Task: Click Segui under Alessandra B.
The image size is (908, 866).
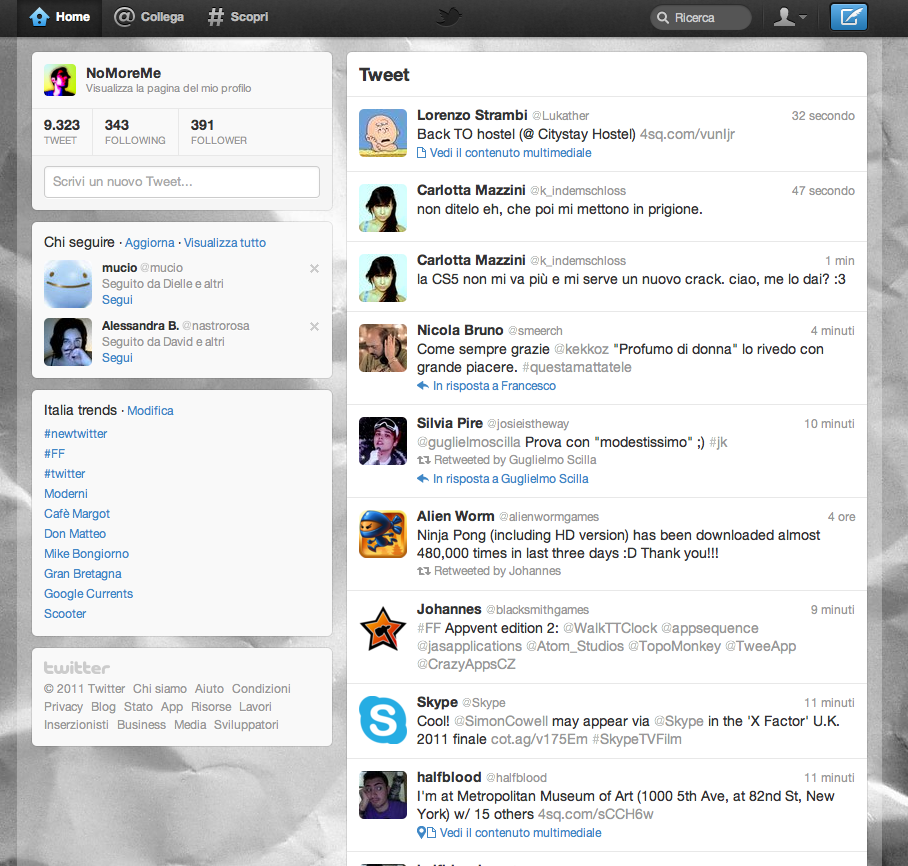Action: click(x=117, y=357)
